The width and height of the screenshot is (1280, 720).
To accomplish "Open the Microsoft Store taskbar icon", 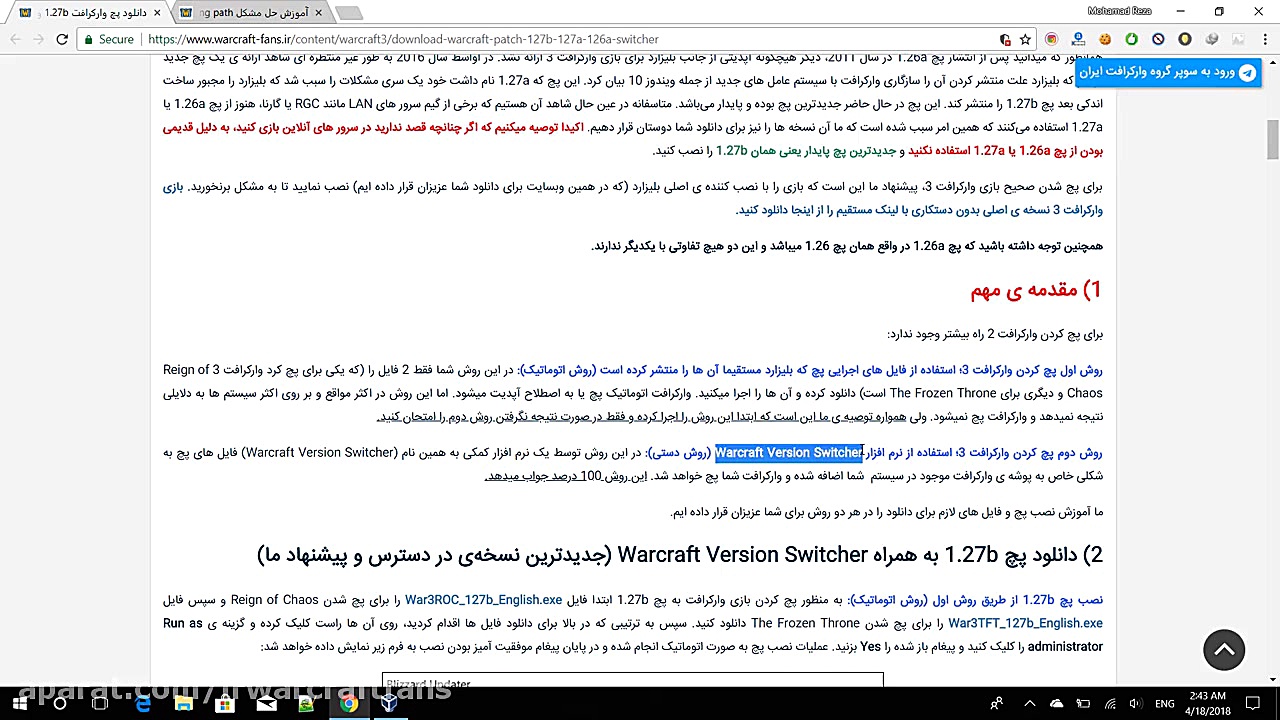I will coord(225,703).
